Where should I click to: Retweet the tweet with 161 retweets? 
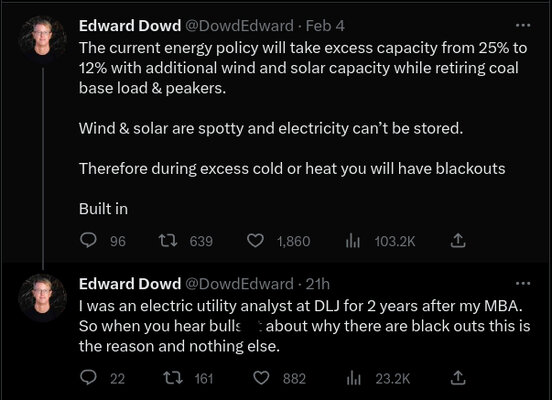coord(173,379)
